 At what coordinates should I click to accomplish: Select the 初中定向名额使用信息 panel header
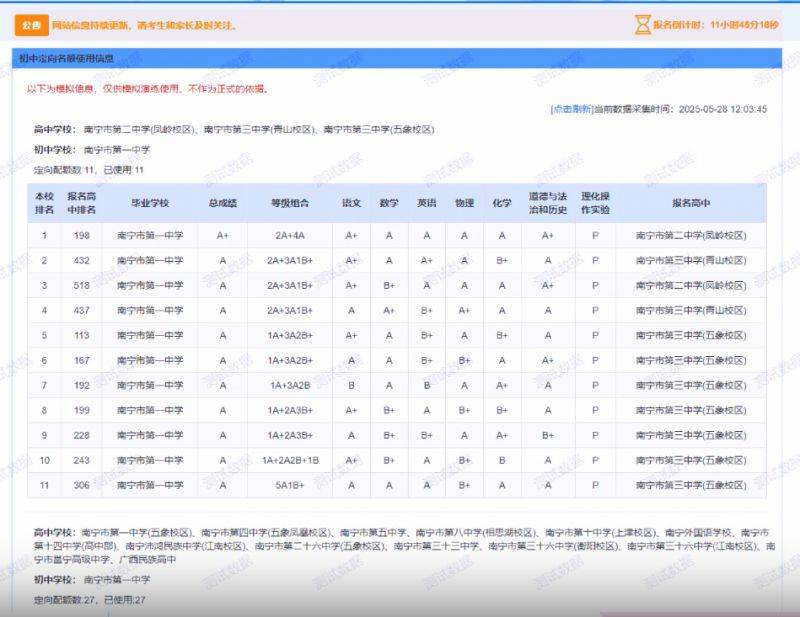click(x=66, y=58)
